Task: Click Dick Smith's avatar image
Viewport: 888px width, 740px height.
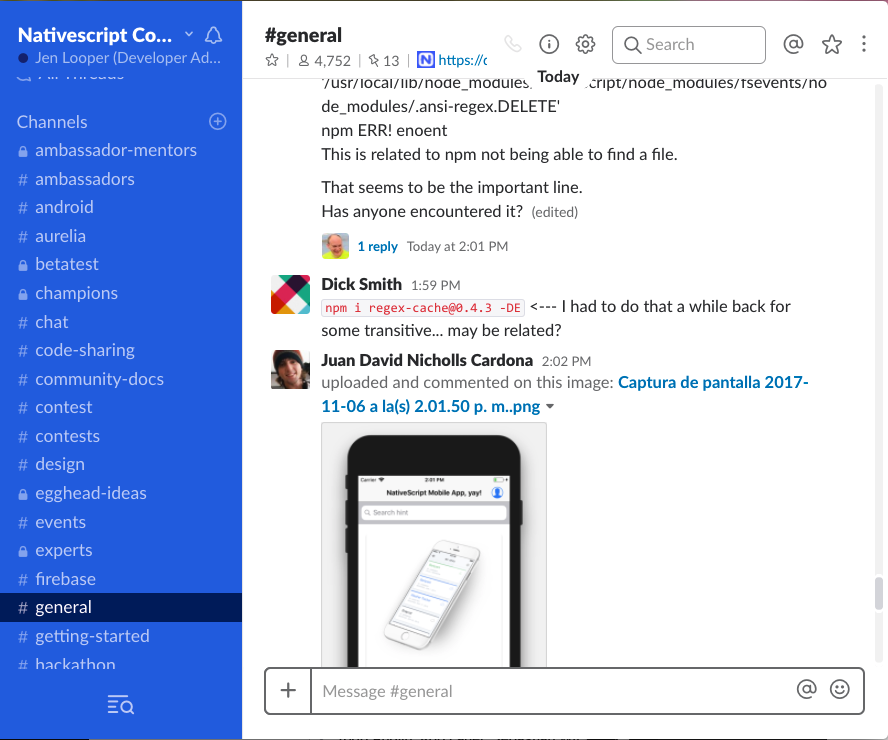Action: (x=290, y=294)
